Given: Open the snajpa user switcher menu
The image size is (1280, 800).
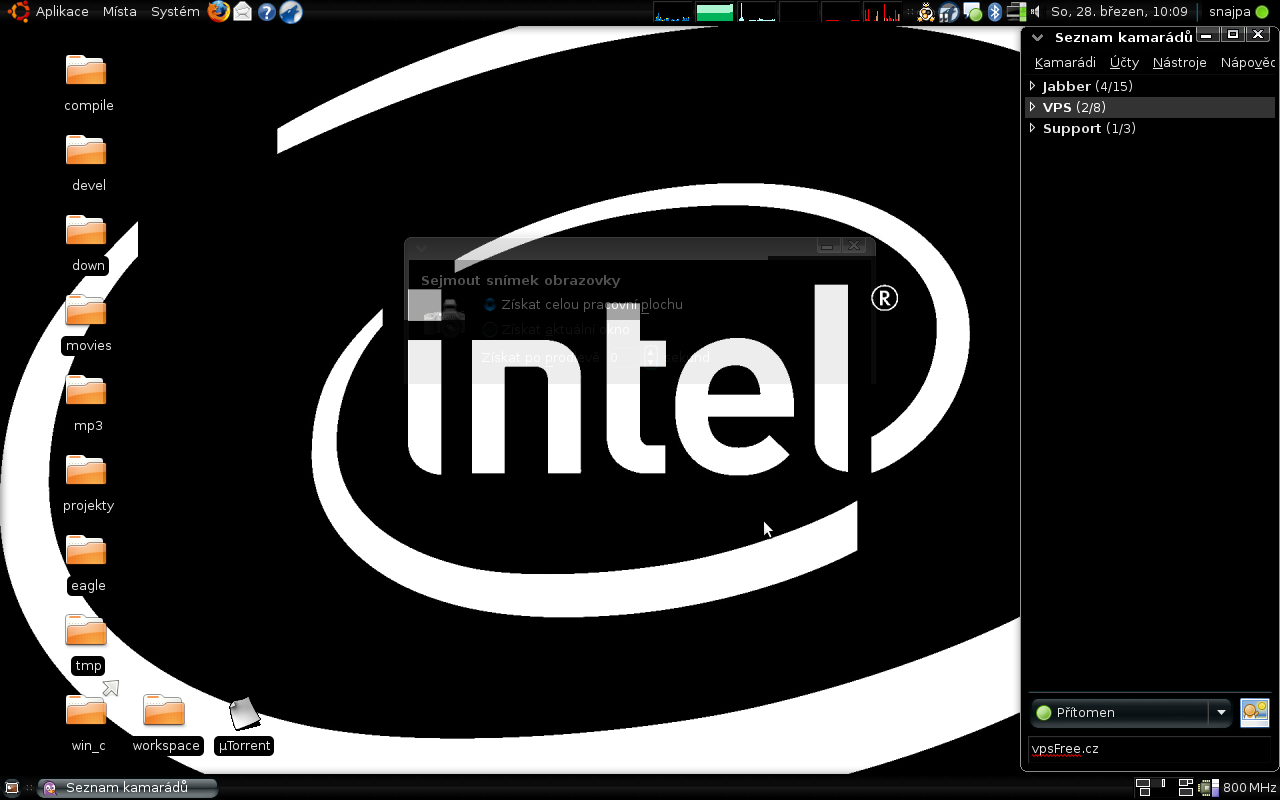Looking at the screenshot, I should point(1238,12).
